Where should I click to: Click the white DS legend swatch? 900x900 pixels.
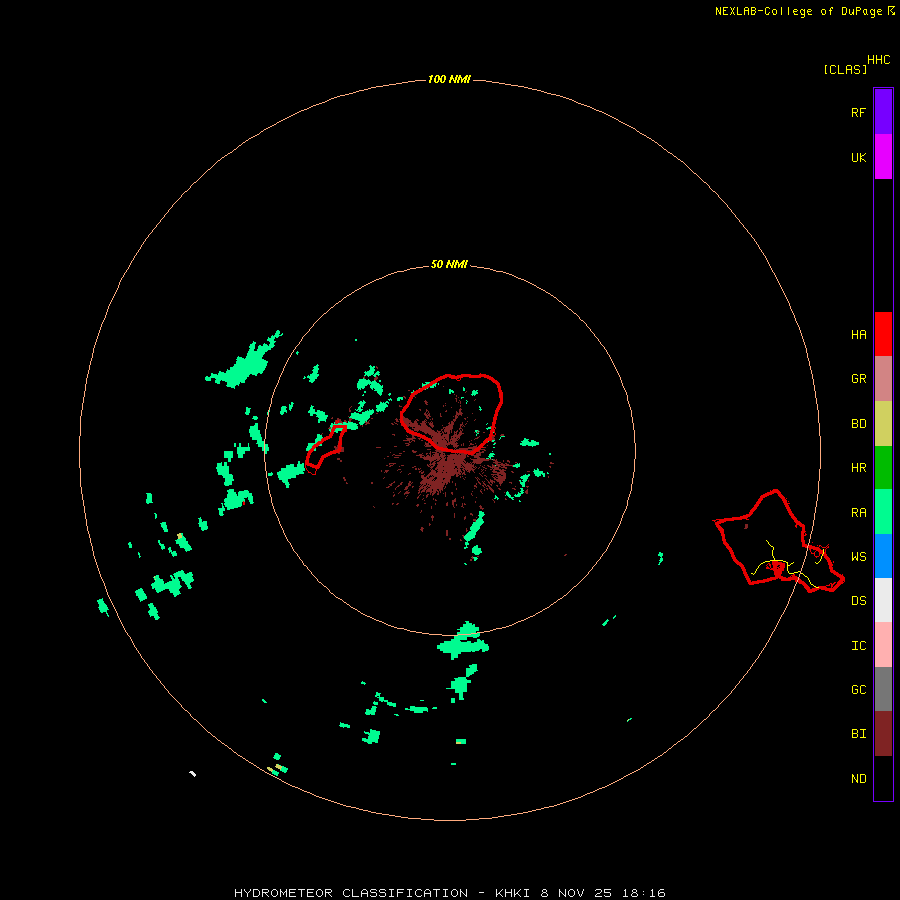pos(883,600)
